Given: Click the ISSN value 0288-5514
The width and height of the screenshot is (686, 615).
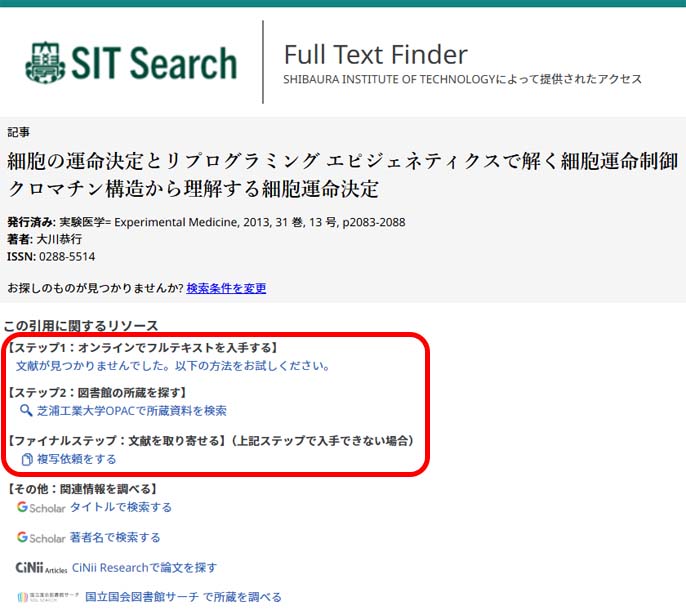Looking at the screenshot, I should tap(67, 257).
